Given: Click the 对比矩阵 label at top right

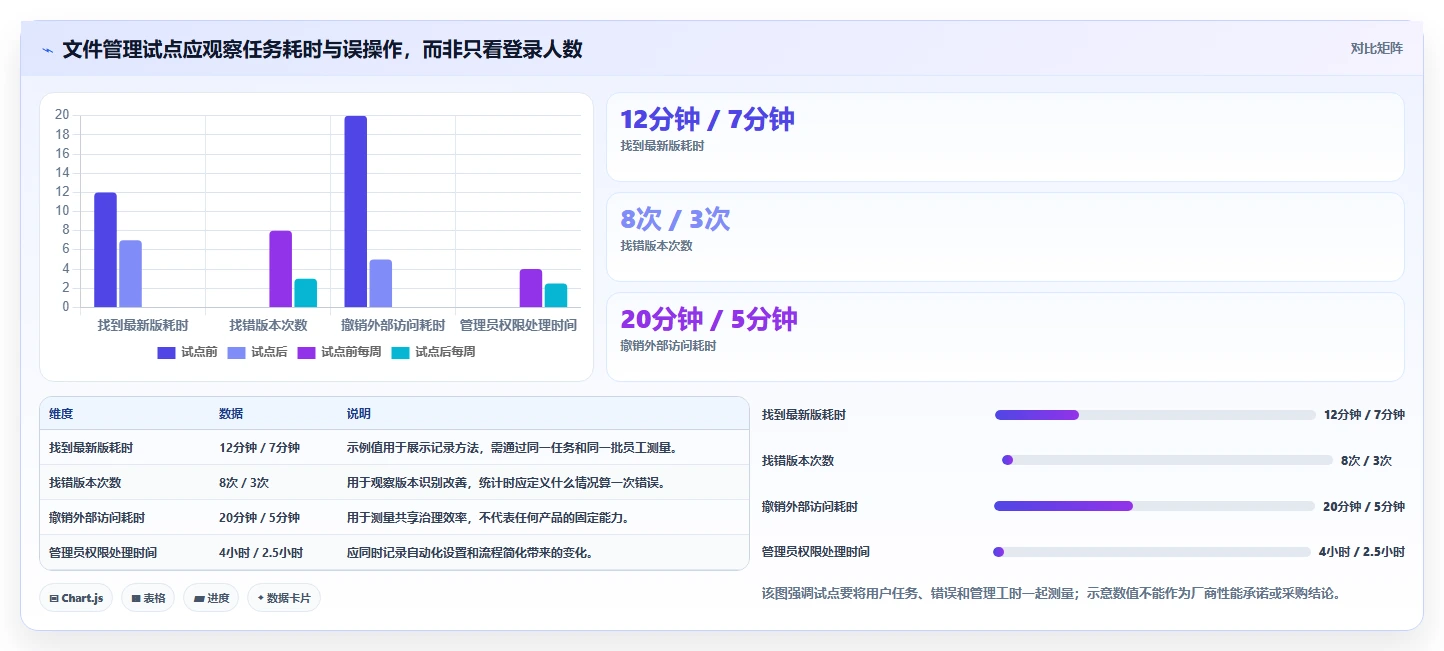Looking at the screenshot, I should [x=1376, y=48].
